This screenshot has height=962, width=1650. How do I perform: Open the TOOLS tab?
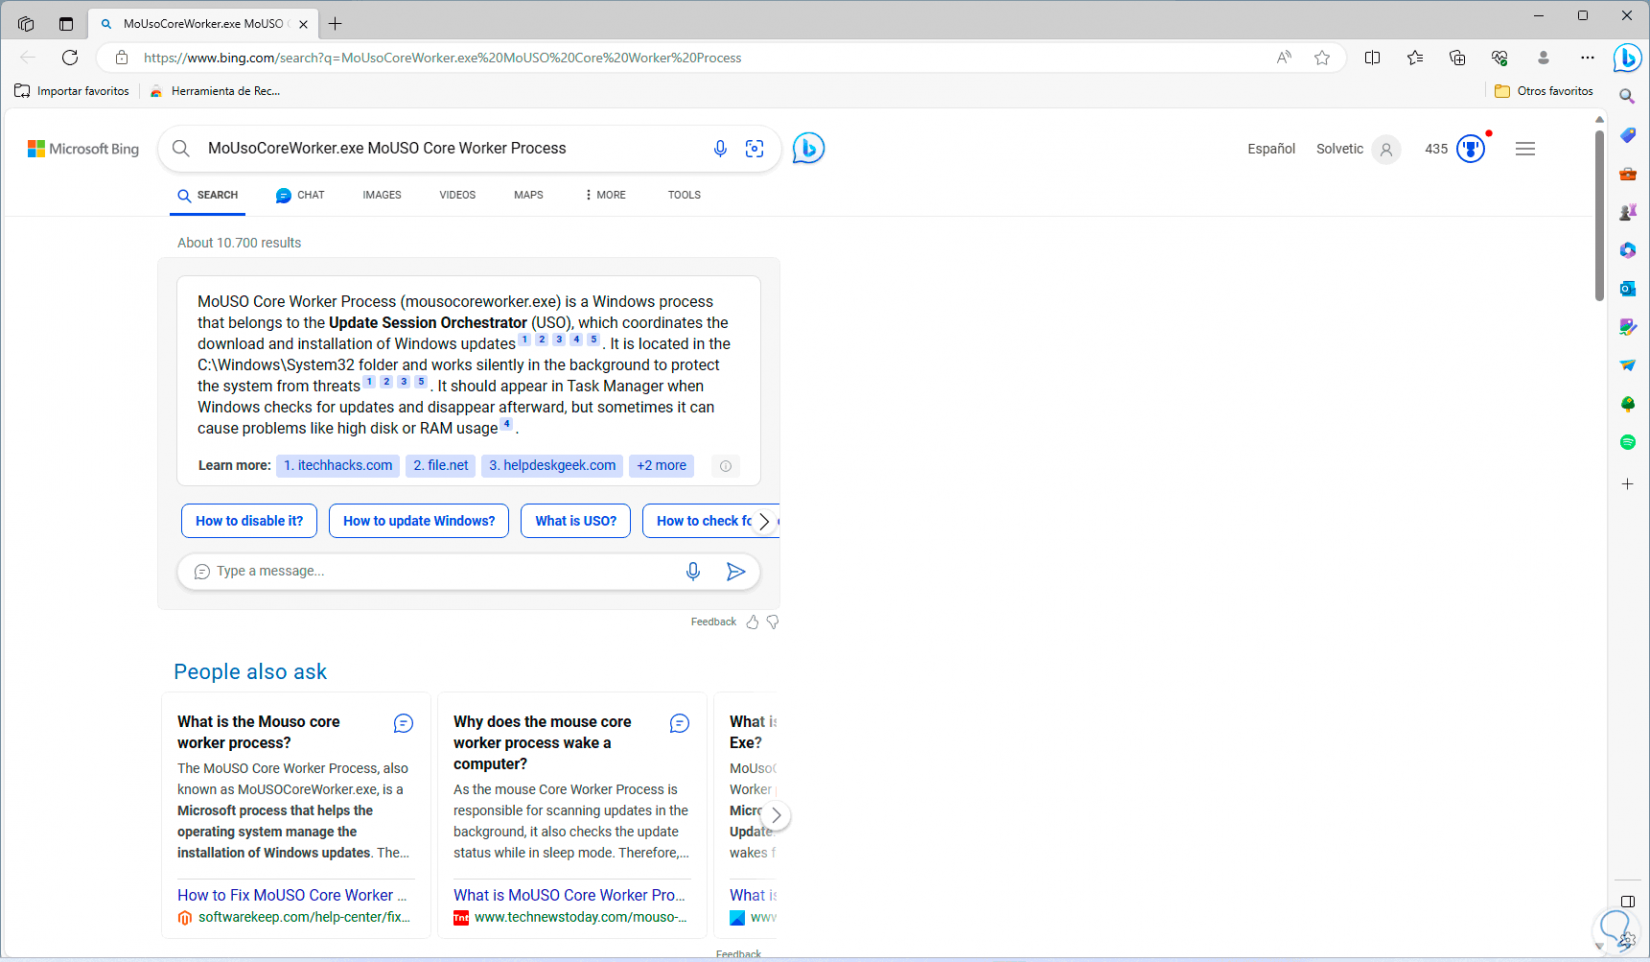point(684,195)
